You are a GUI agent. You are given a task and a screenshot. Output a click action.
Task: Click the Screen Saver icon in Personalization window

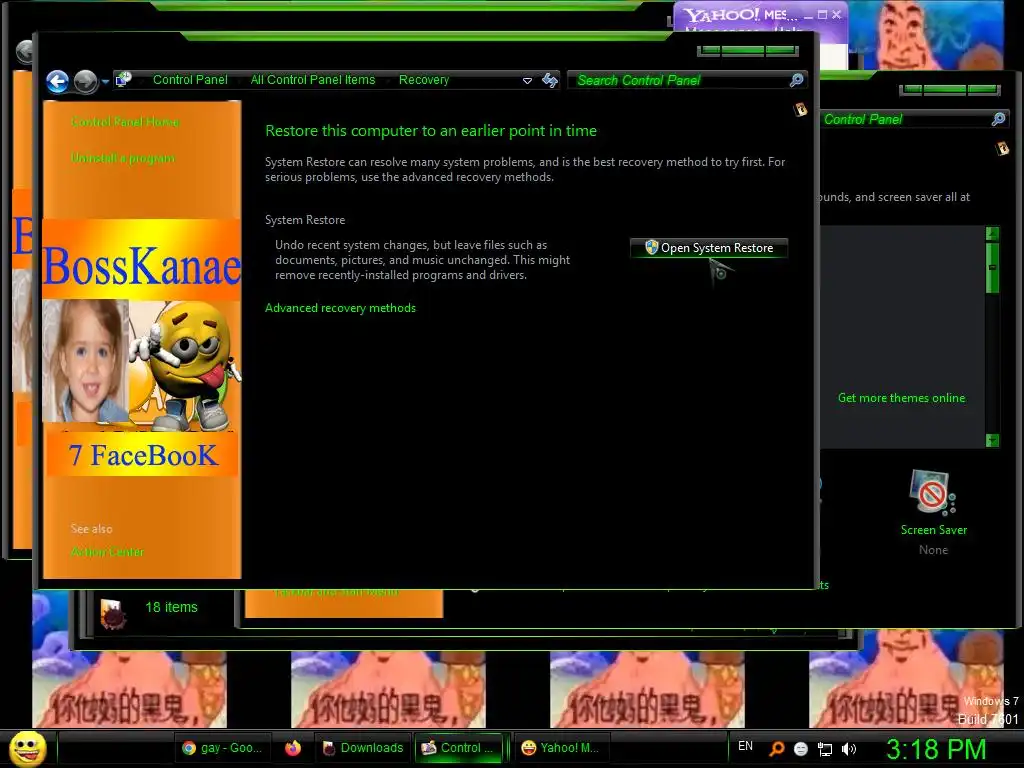pos(933,492)
